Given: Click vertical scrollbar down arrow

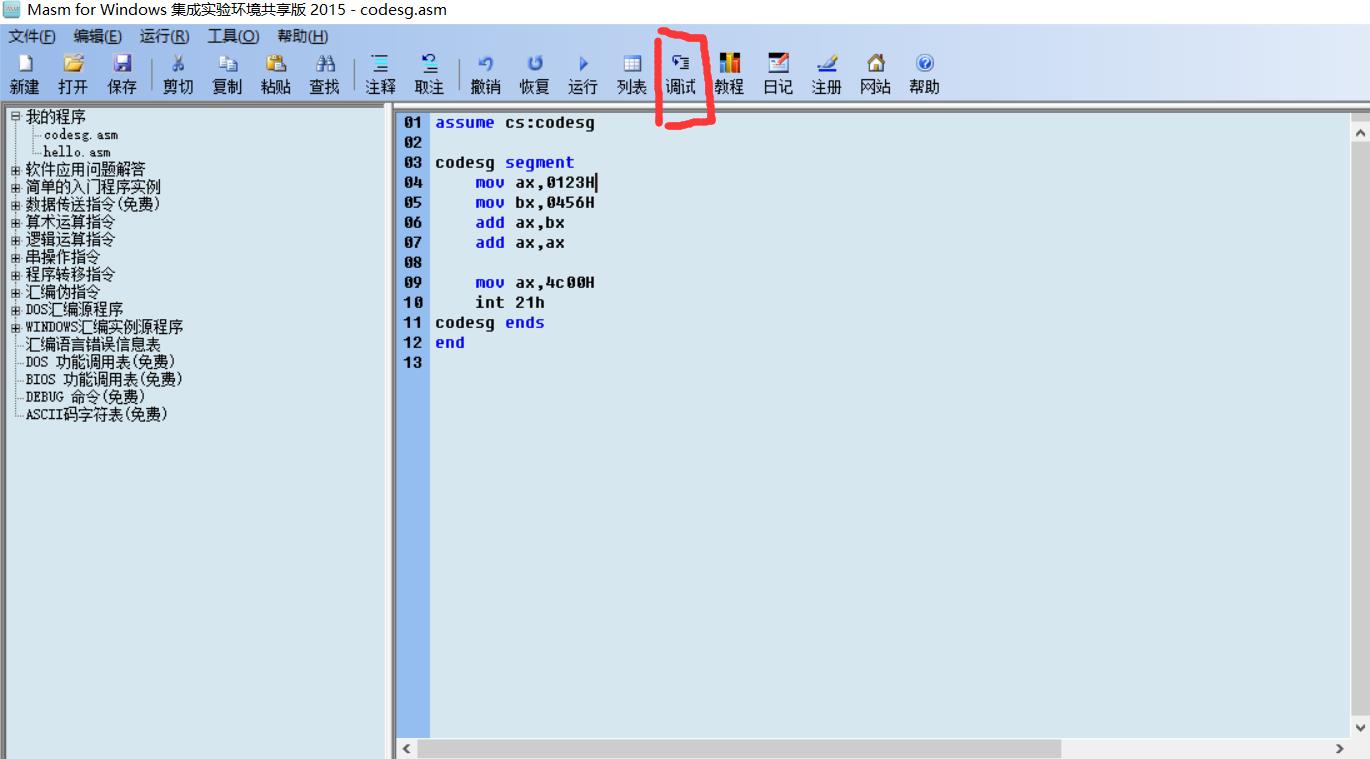Looking at the screenshot, I should pyautogui.click(x=1360, y=728).
